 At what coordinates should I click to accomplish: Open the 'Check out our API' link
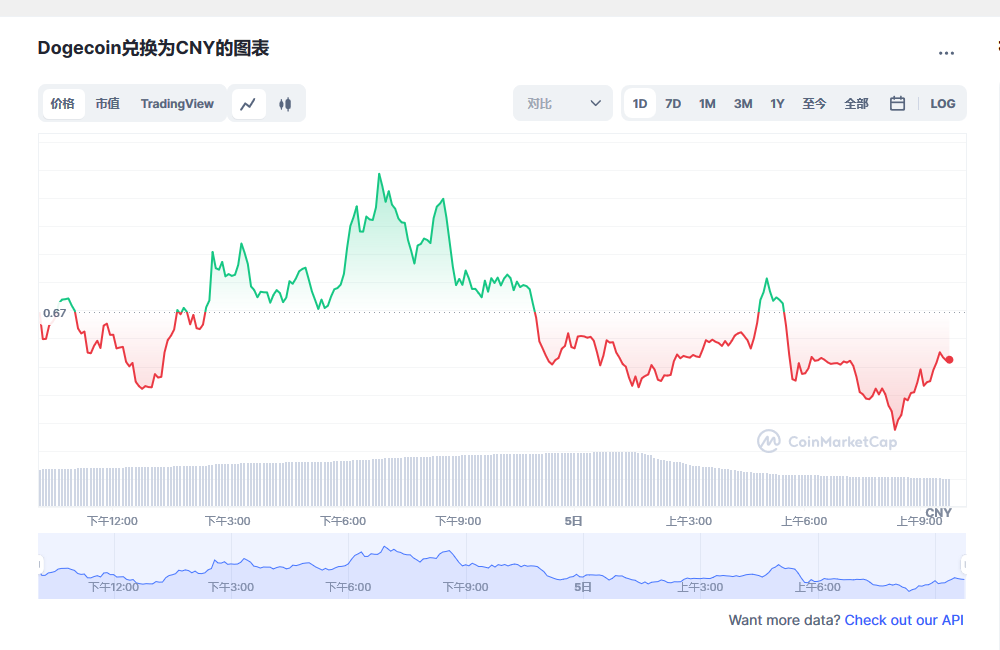pos(904,620)
